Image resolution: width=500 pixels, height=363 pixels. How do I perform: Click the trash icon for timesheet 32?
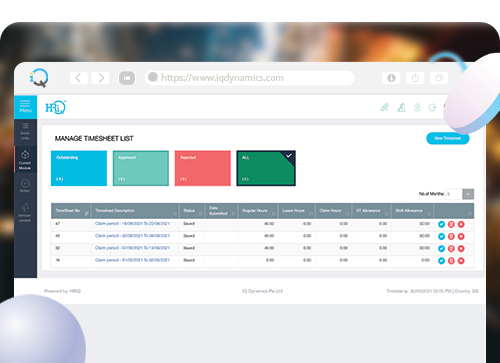451,249
